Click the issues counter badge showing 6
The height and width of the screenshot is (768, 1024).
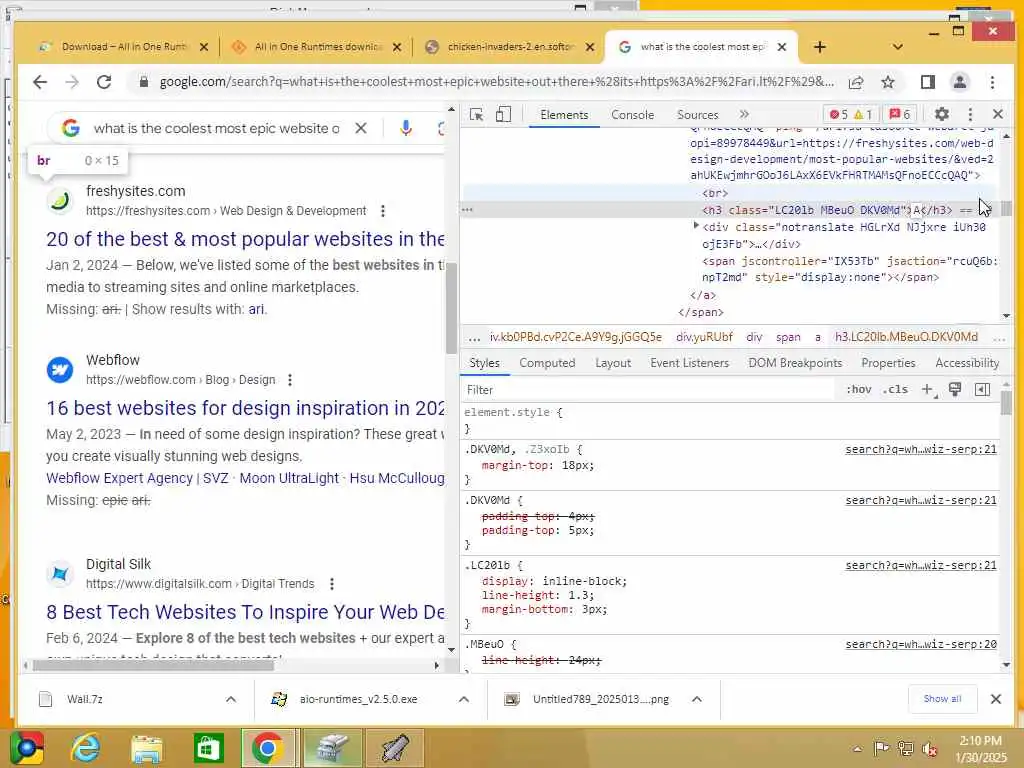pos(900,114)
